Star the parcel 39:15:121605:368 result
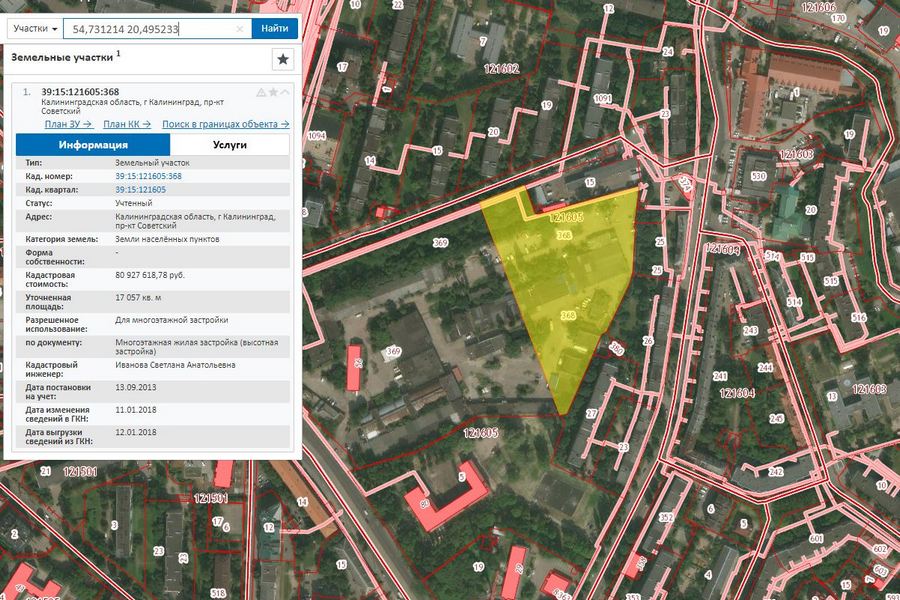 pos(273,93)
